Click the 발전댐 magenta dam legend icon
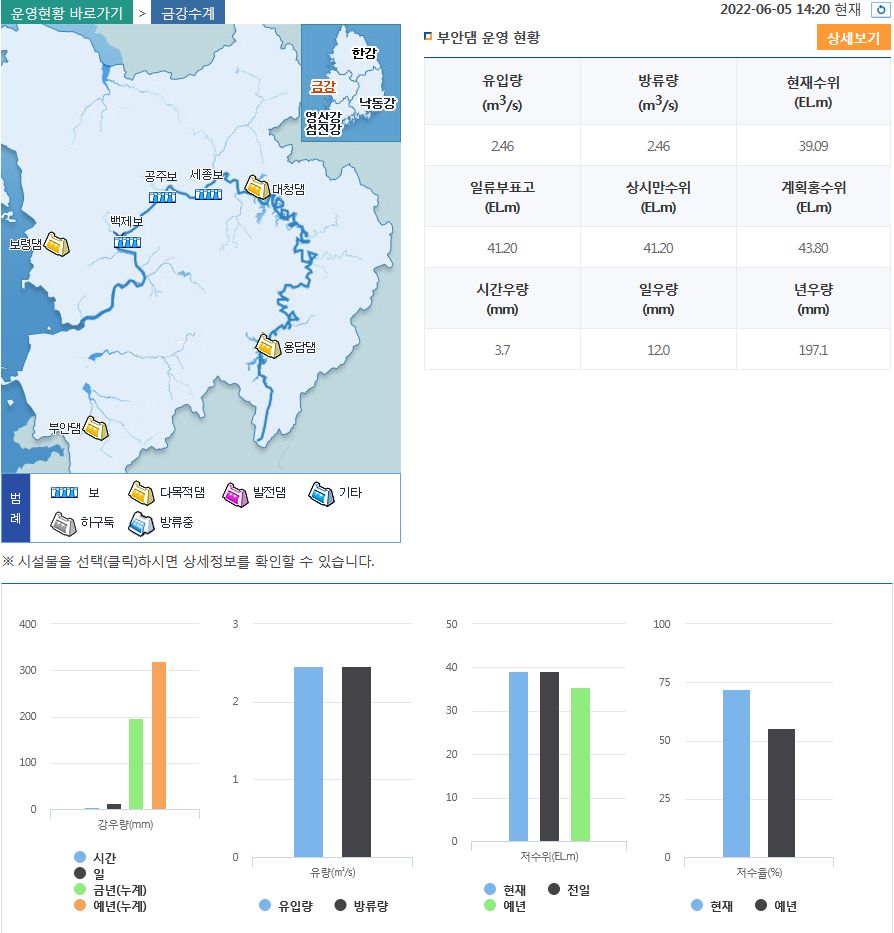The image size is (894, 933). click(235, 495)
